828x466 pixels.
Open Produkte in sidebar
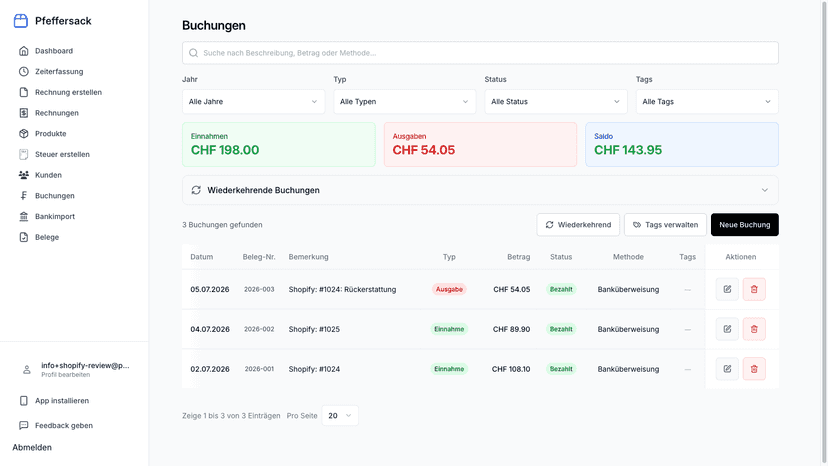51,134
